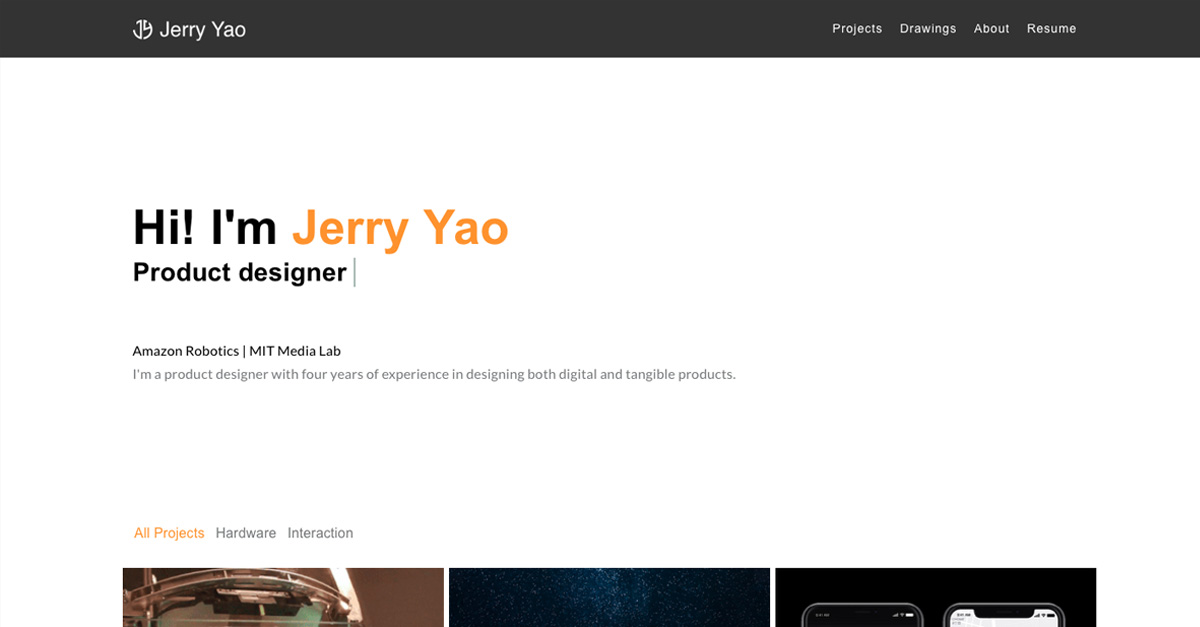Click the Amazon Robotics | MIT Media Lab line
The image size is (1200, 627).
237,351
